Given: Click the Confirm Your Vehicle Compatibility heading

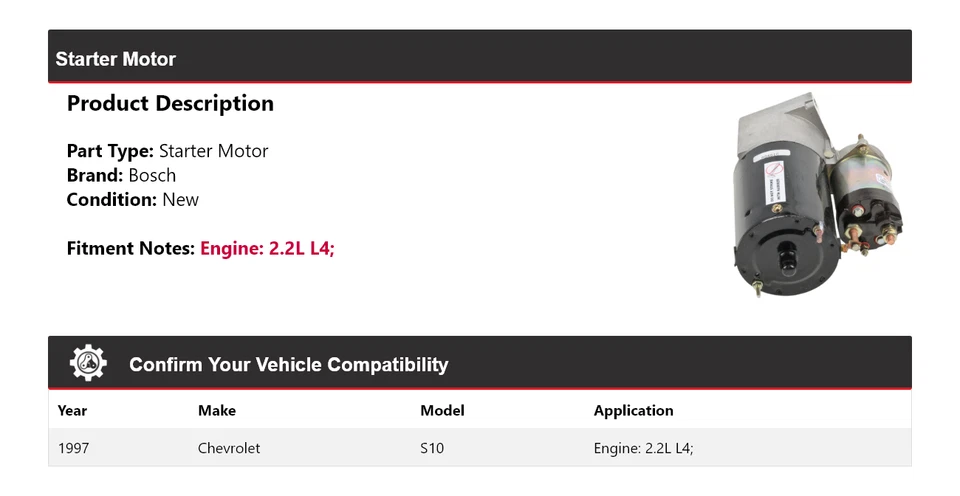Looking at the screenshot, I should pyautogui.click(x=288, y=365).
